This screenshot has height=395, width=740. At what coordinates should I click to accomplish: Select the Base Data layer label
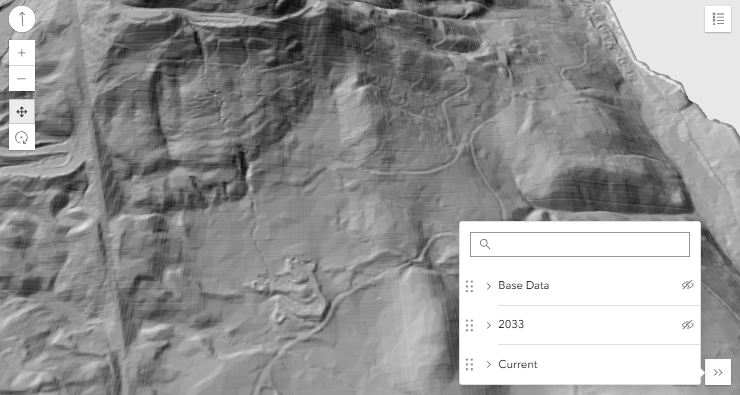pyautogui.click(x=523, y=286)
